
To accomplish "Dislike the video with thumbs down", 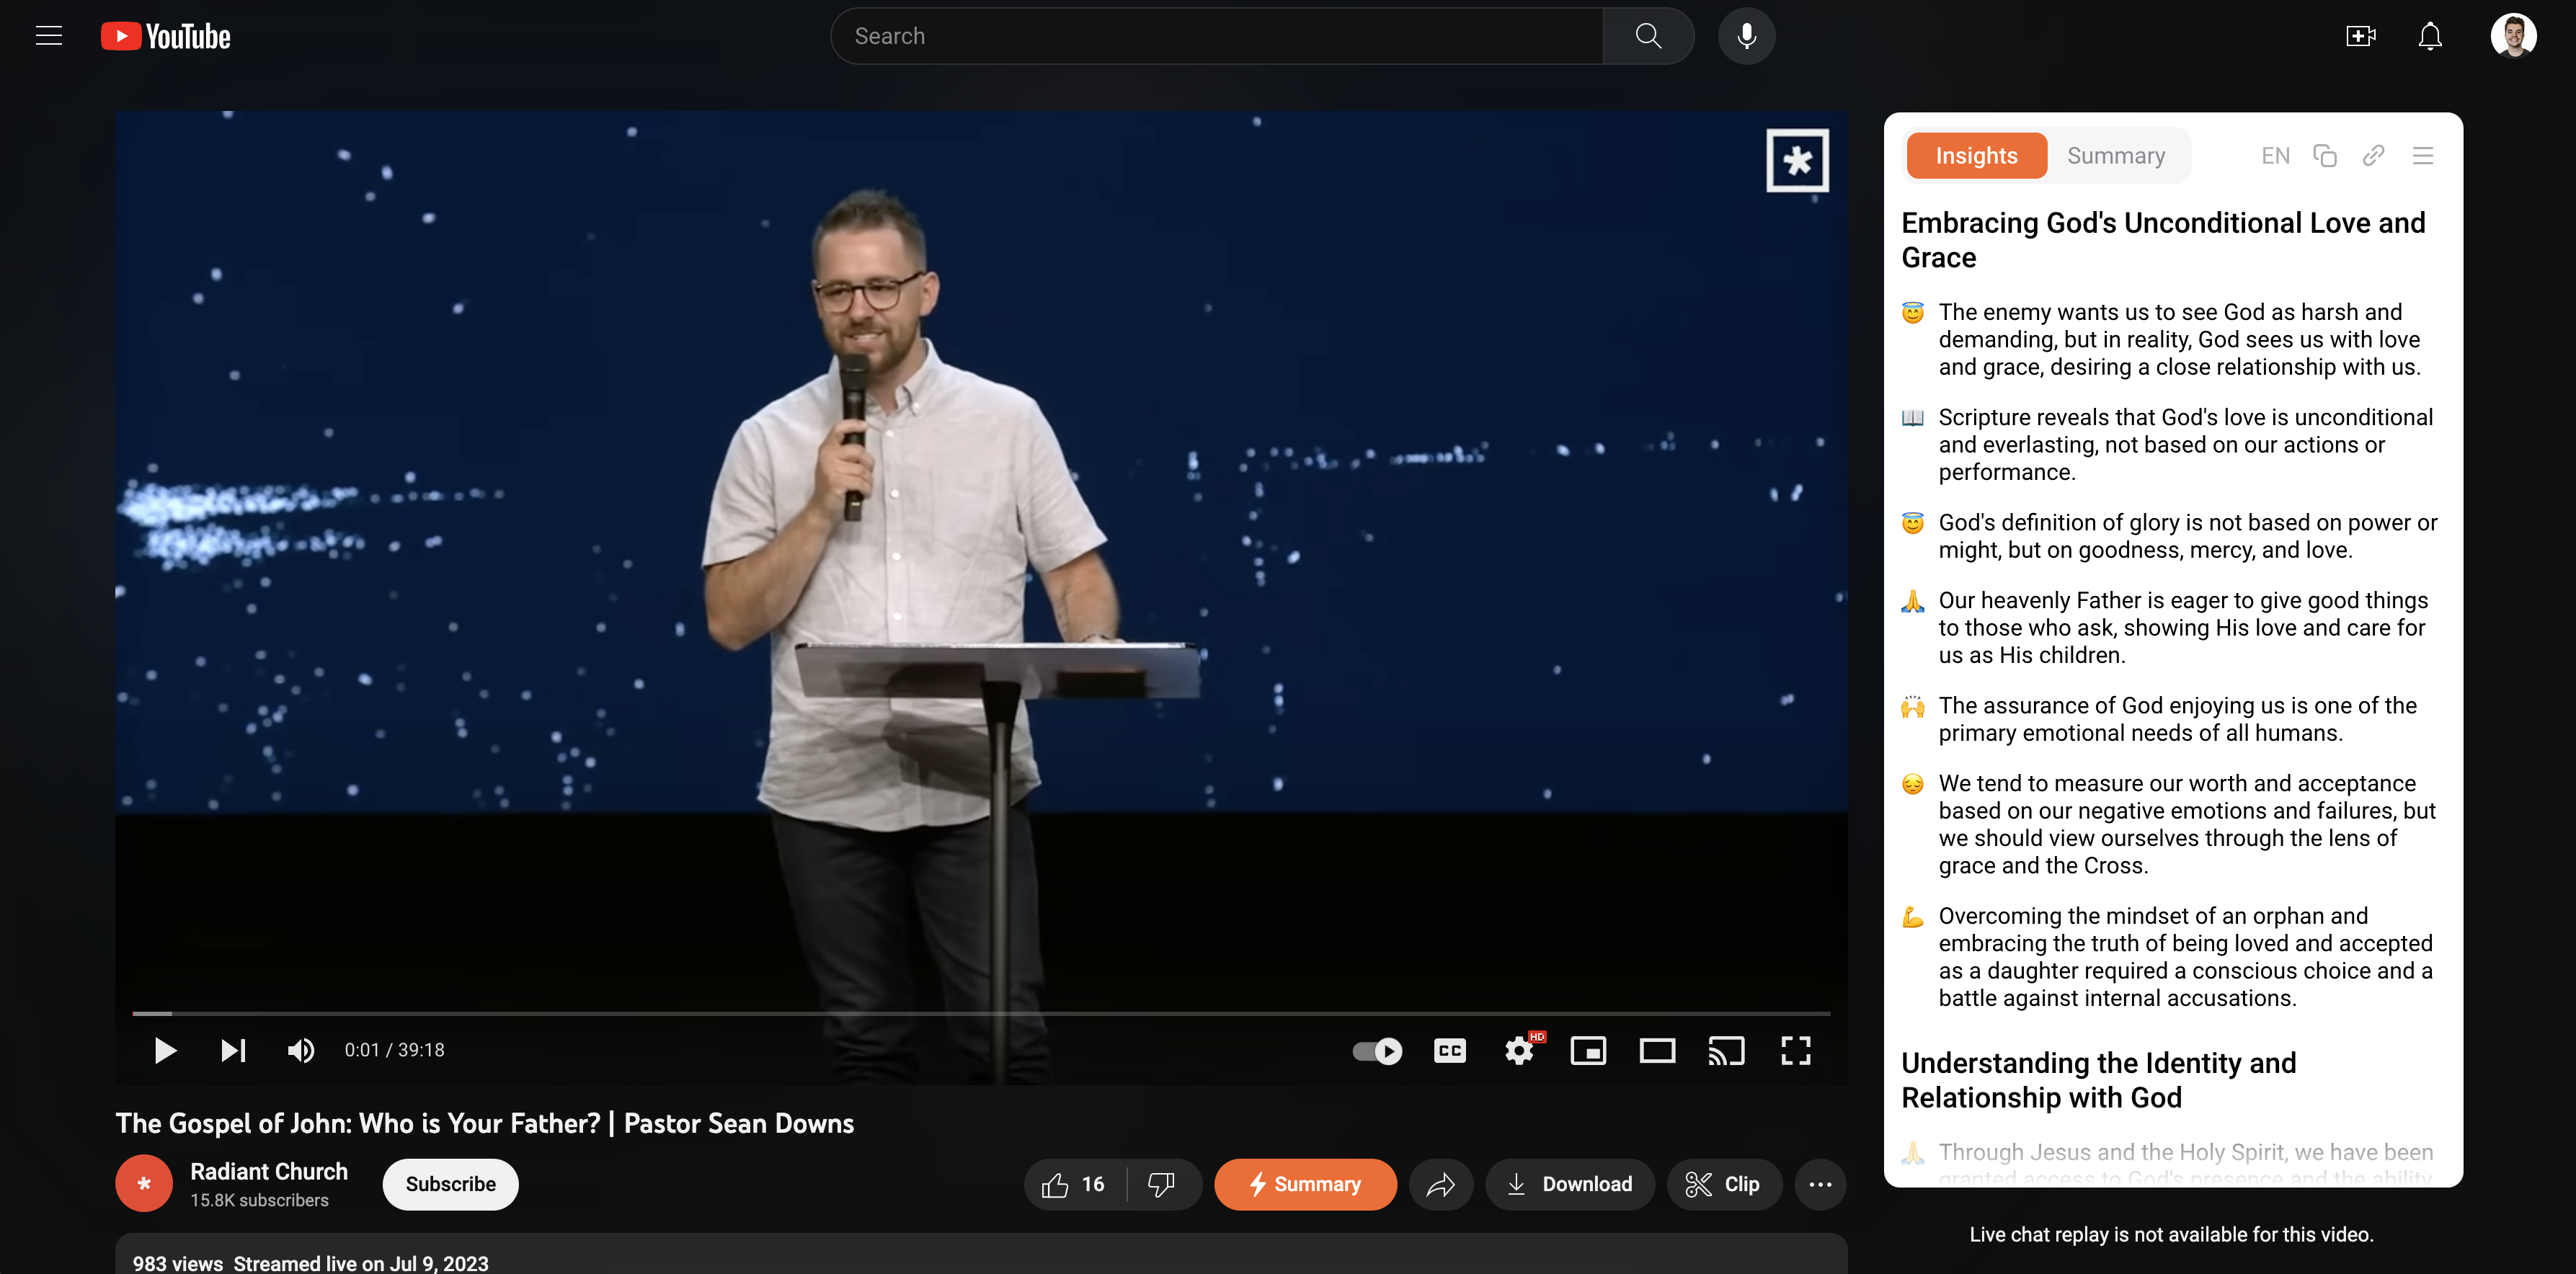I will 1162,1184.
